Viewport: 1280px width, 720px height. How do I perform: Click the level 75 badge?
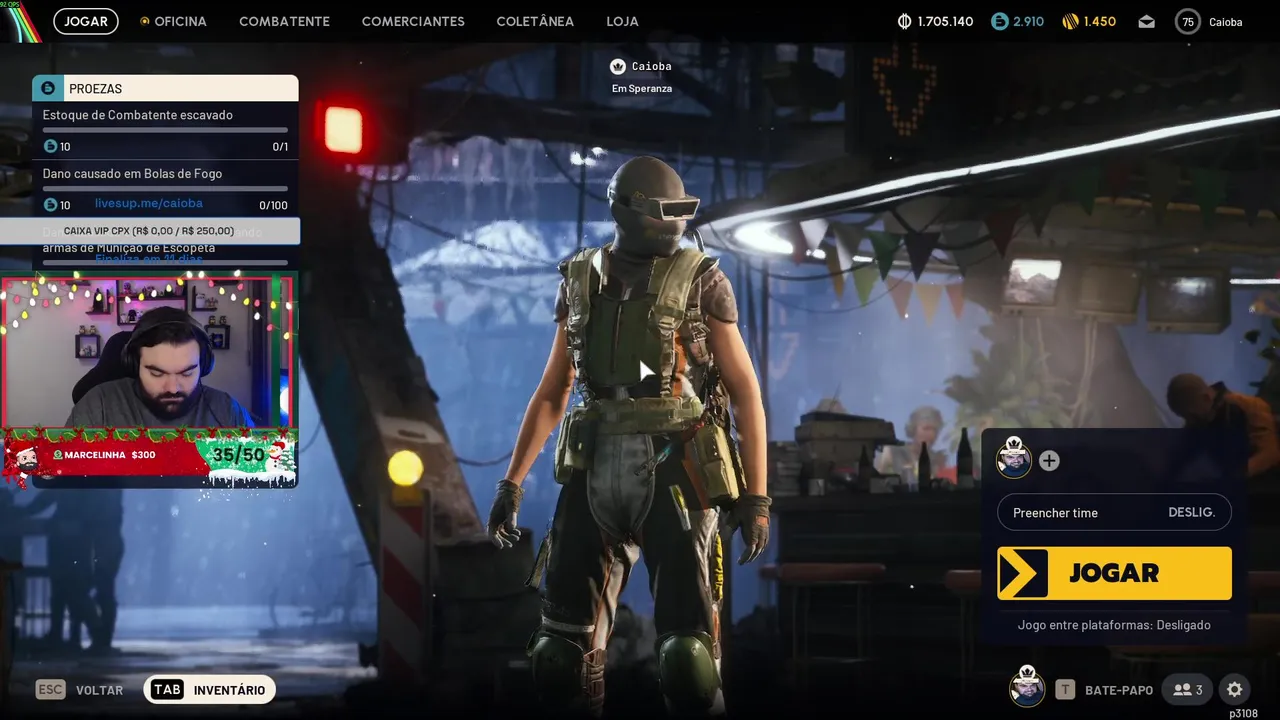click(1188, 21)
